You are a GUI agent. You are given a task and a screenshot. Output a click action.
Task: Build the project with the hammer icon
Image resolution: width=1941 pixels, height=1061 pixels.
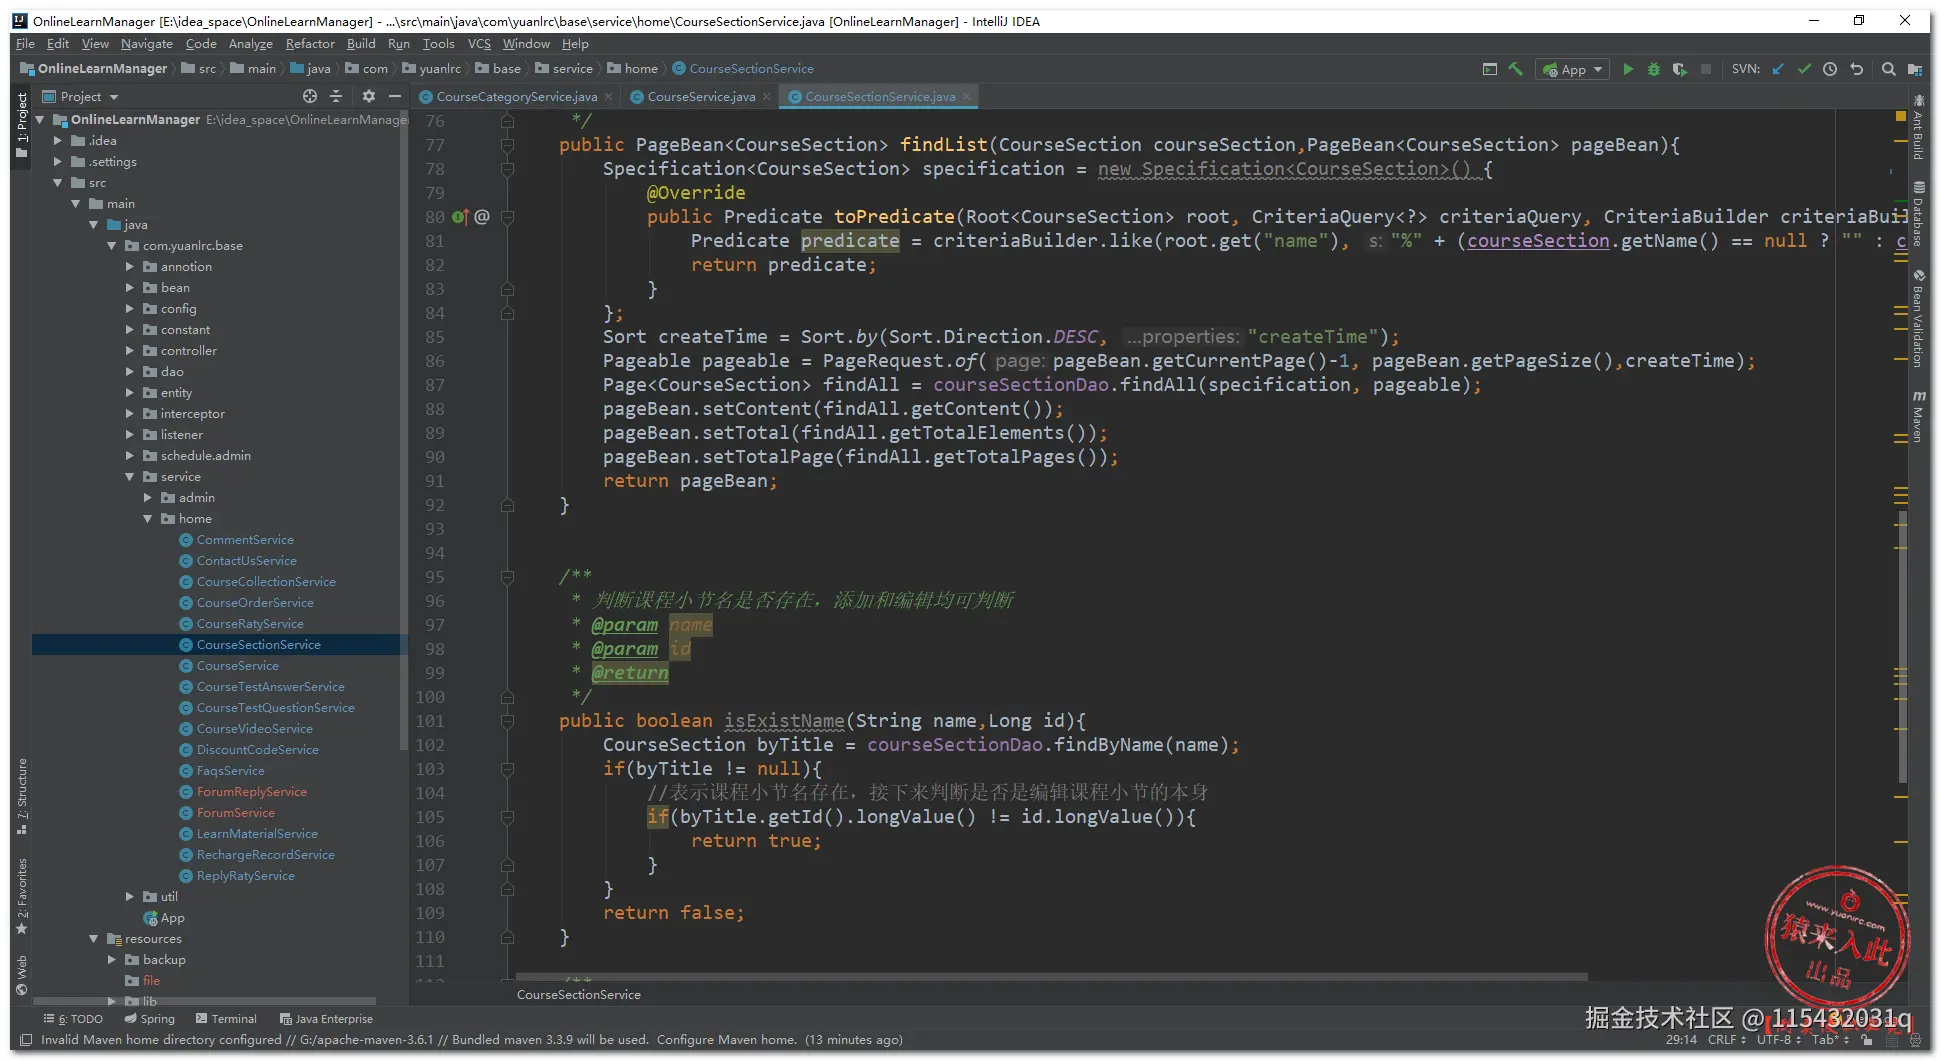[1516, 69]
